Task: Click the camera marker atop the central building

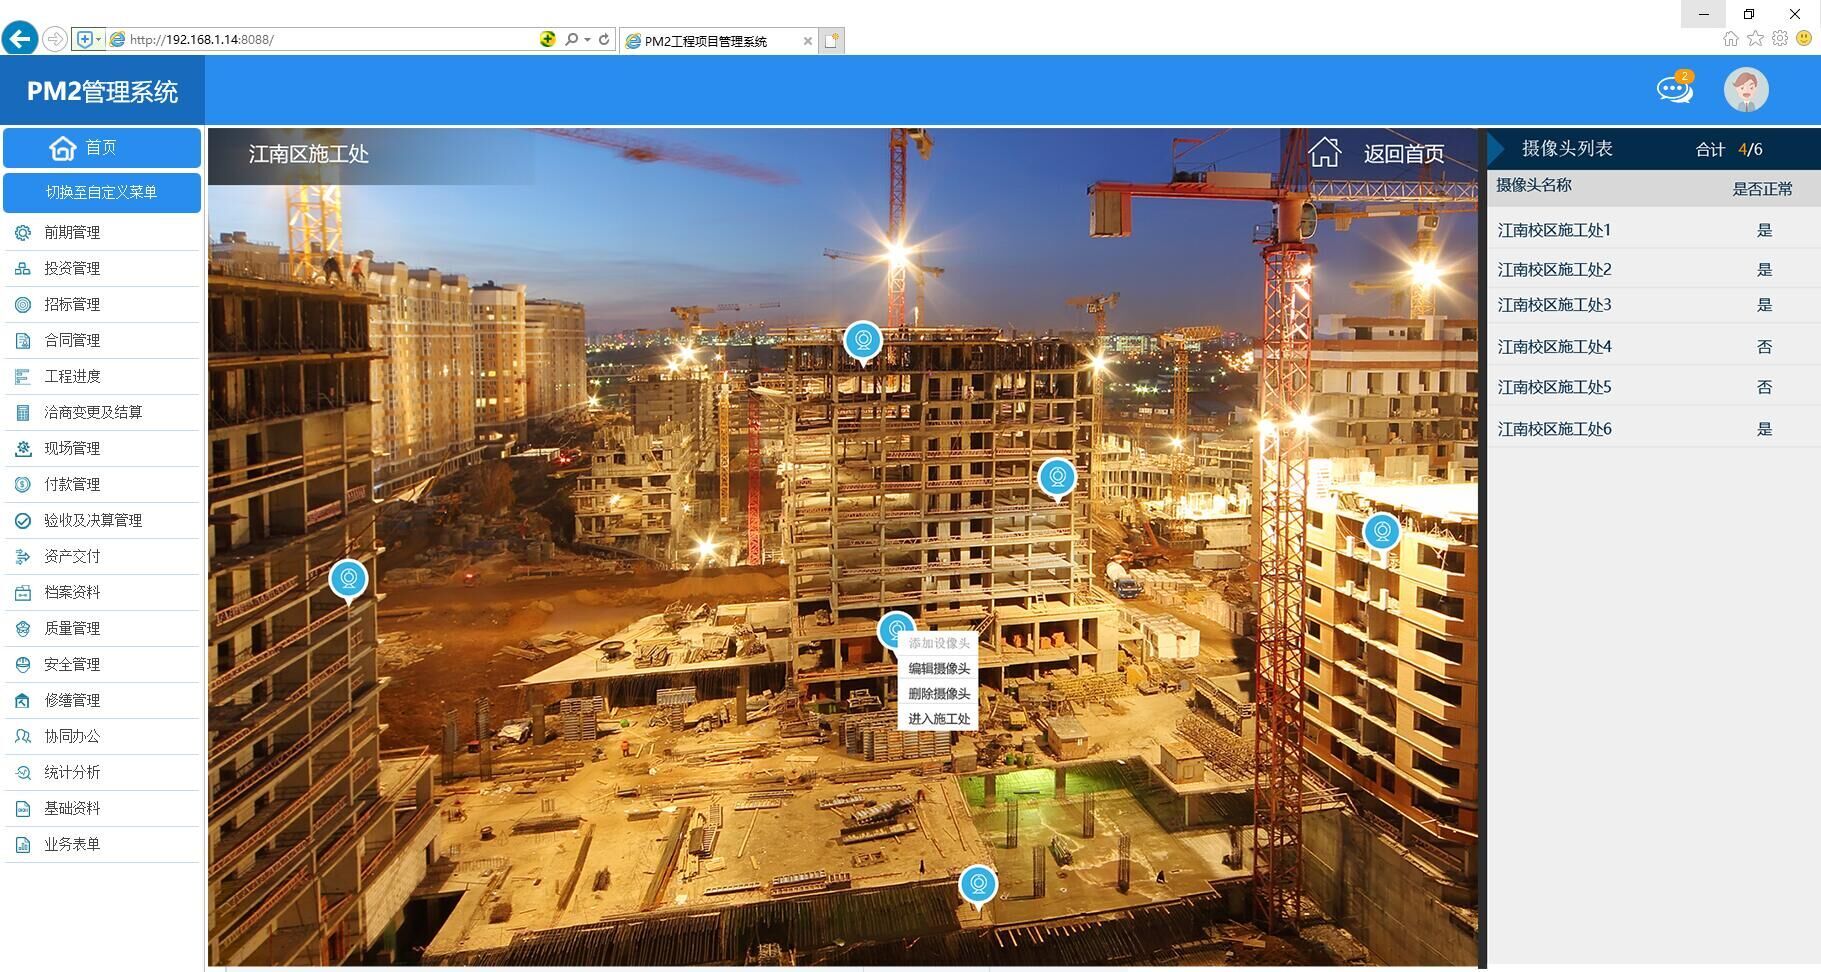Action: (862, 341)
